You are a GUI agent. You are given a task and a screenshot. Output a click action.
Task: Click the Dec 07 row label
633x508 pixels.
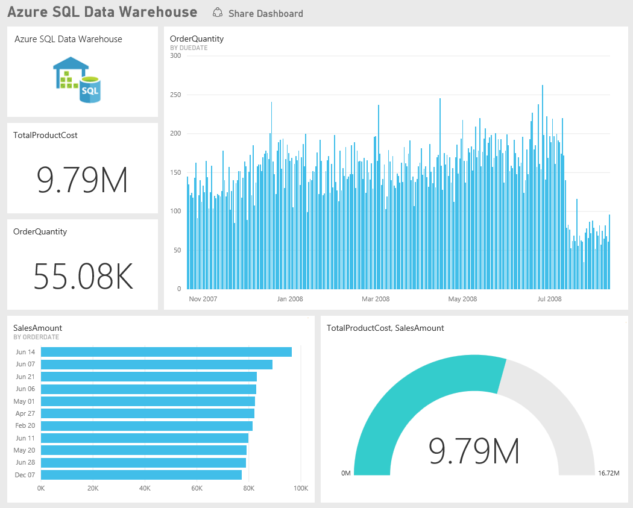[x=25, y=475]
